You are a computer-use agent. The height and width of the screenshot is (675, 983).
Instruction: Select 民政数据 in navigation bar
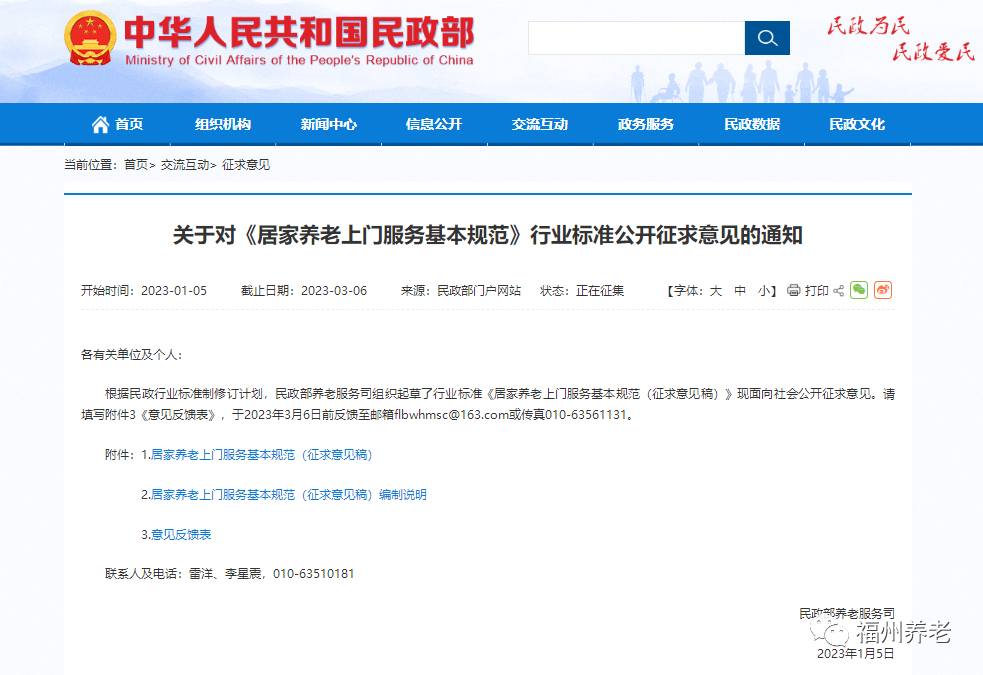[752, 125]
